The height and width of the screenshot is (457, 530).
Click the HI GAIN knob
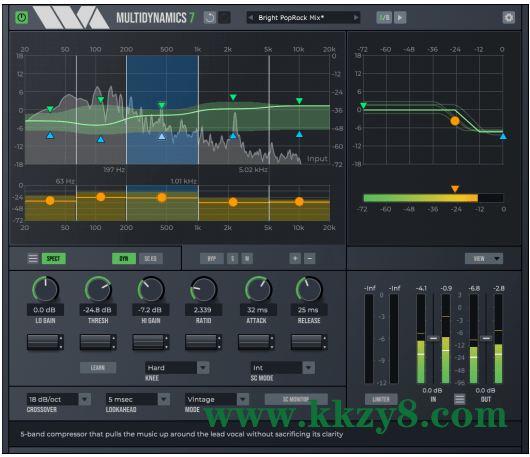tap(151, 289)
